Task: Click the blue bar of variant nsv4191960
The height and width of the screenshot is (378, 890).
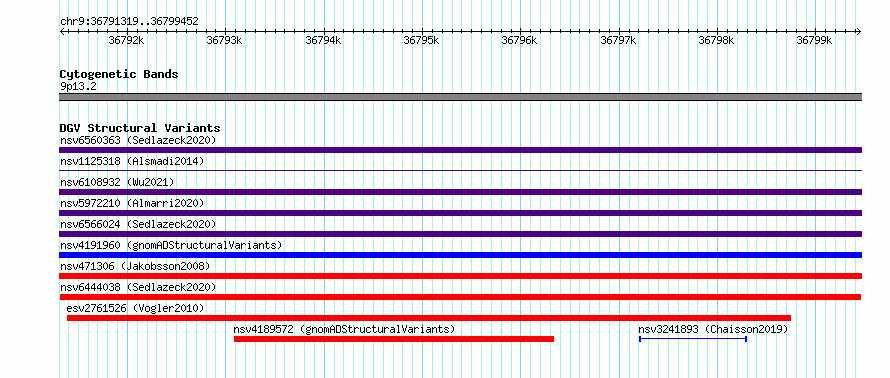Action: coord(460,255)
